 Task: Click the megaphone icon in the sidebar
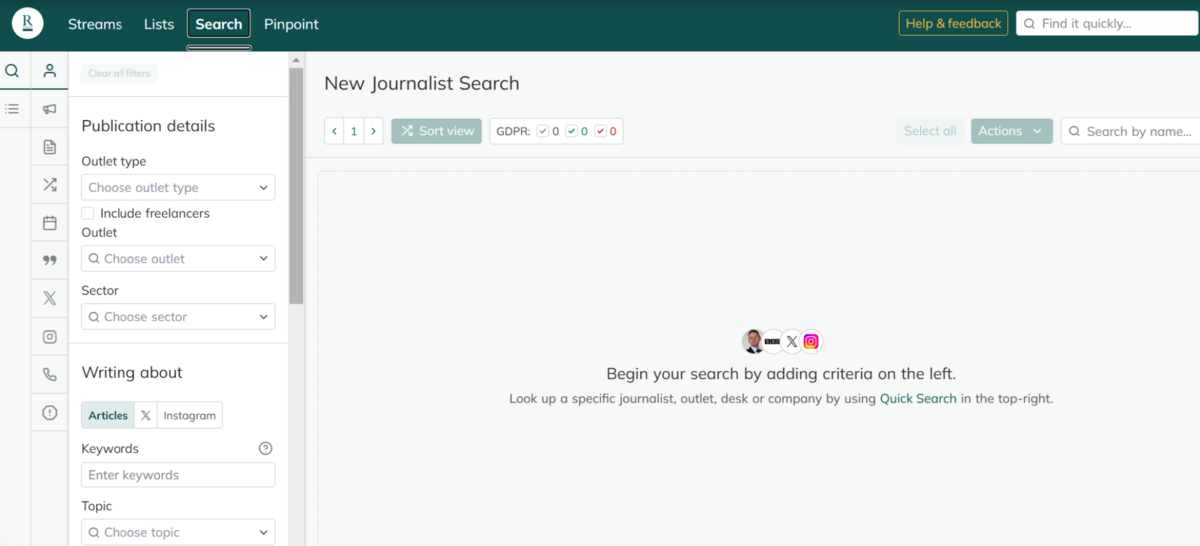click(49, 109)
